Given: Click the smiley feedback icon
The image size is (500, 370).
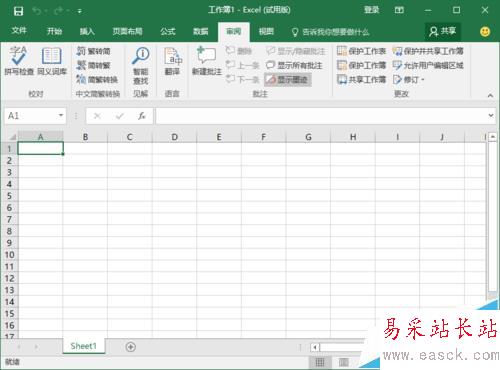Looking at the screenshot, I should pyautogui.click(x=485, y=32).
